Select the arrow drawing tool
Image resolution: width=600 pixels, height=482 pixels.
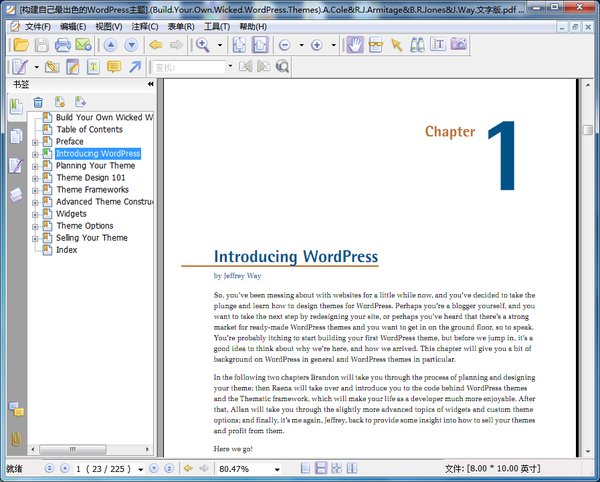tap(135, 67)
